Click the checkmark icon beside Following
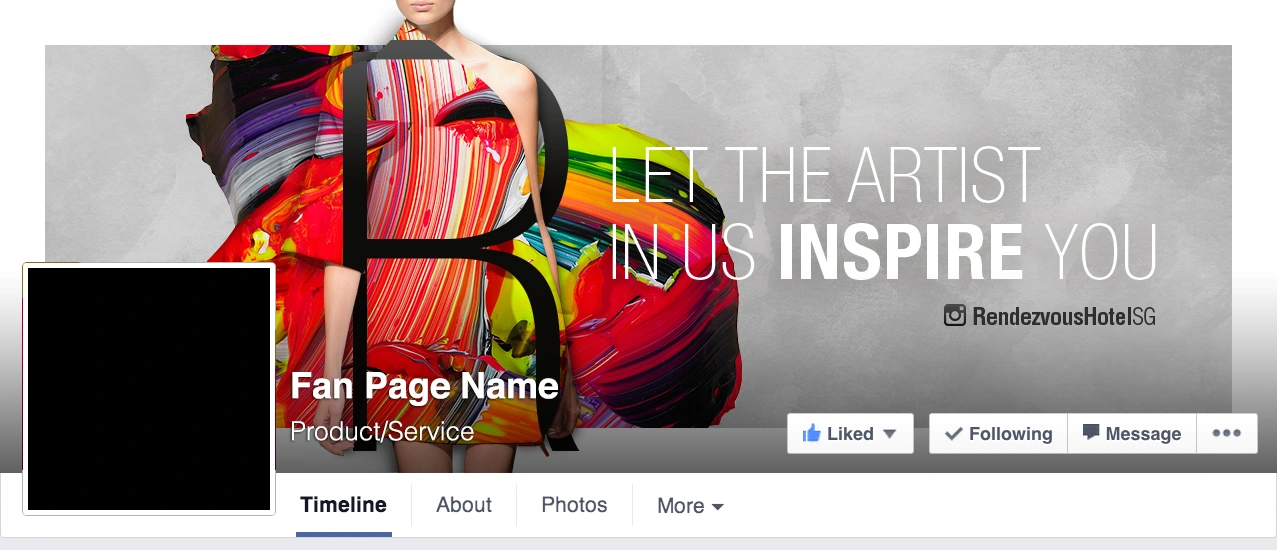The height and width of the screenshot is (550, 1277). point(954,434)
